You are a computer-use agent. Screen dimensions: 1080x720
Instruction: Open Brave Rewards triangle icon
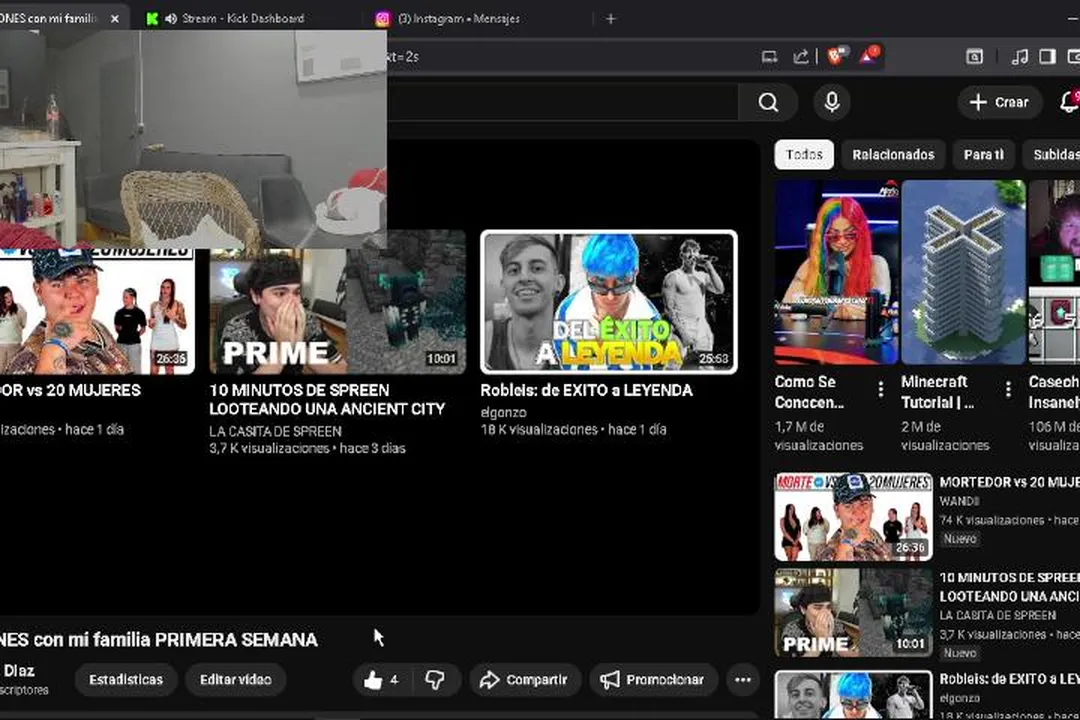tap(869, 55)
